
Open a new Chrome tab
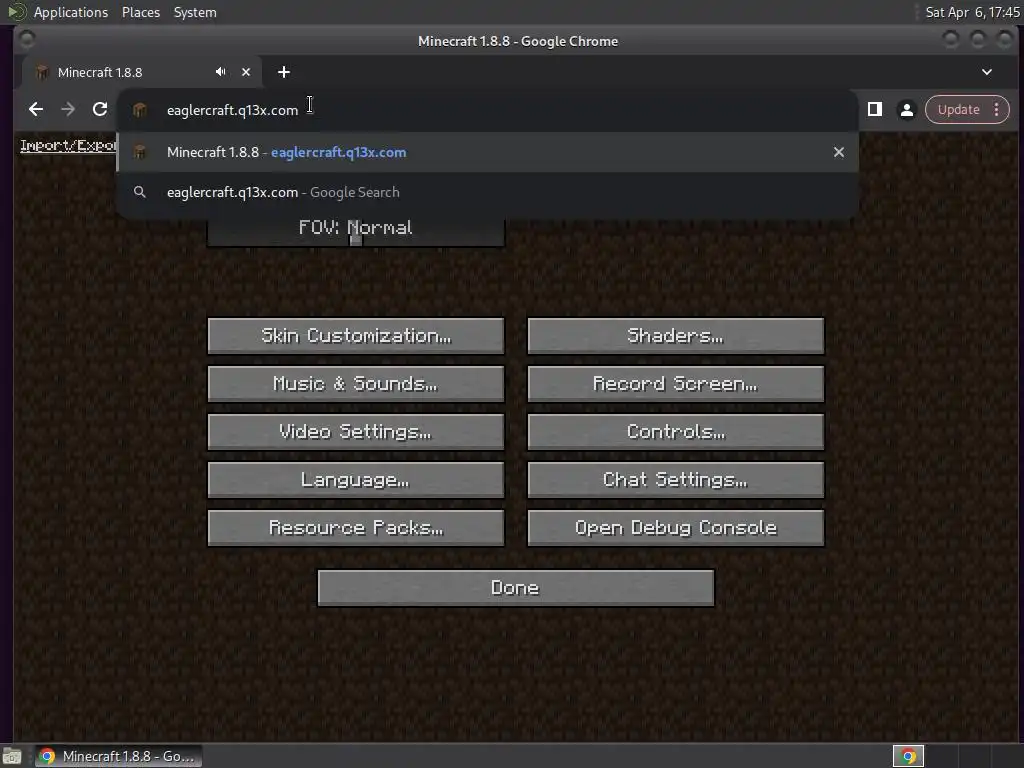[283, 72]
